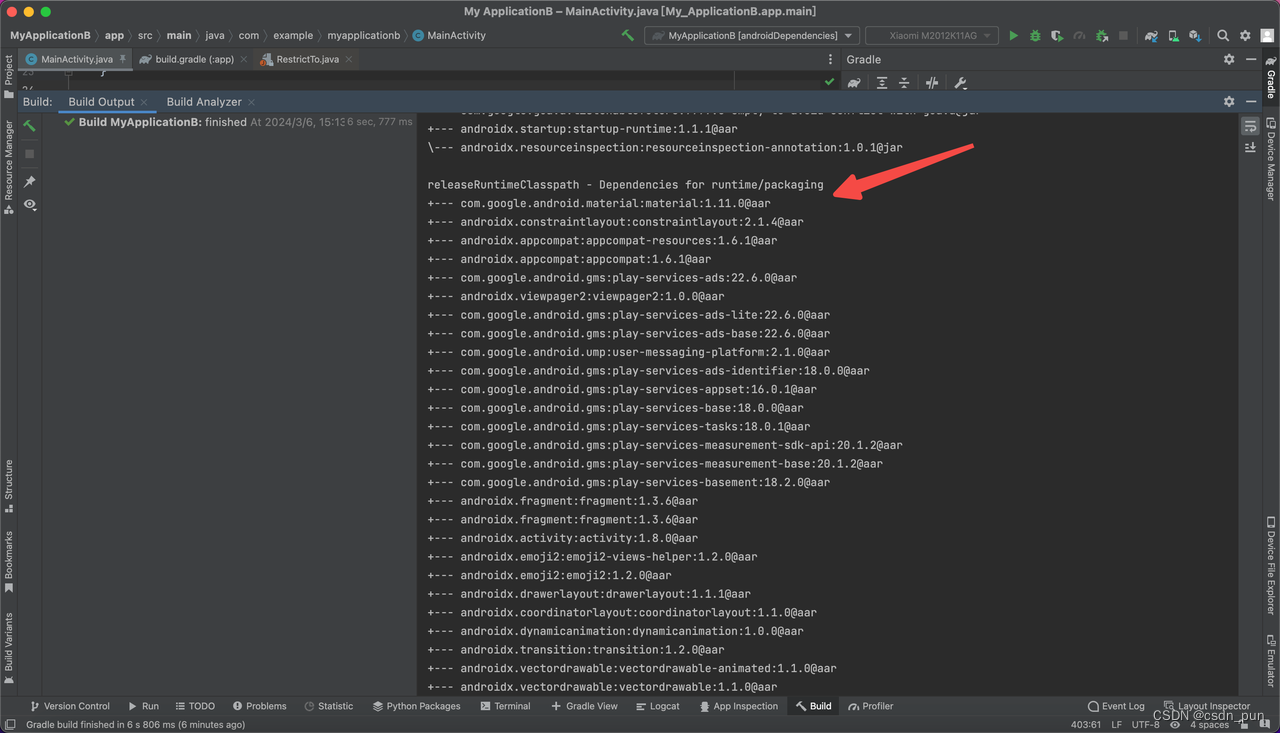Click the releaseRuntimeClasspath output line
The width and height of the screenshot is (1280, 733).
coord(625,185)
